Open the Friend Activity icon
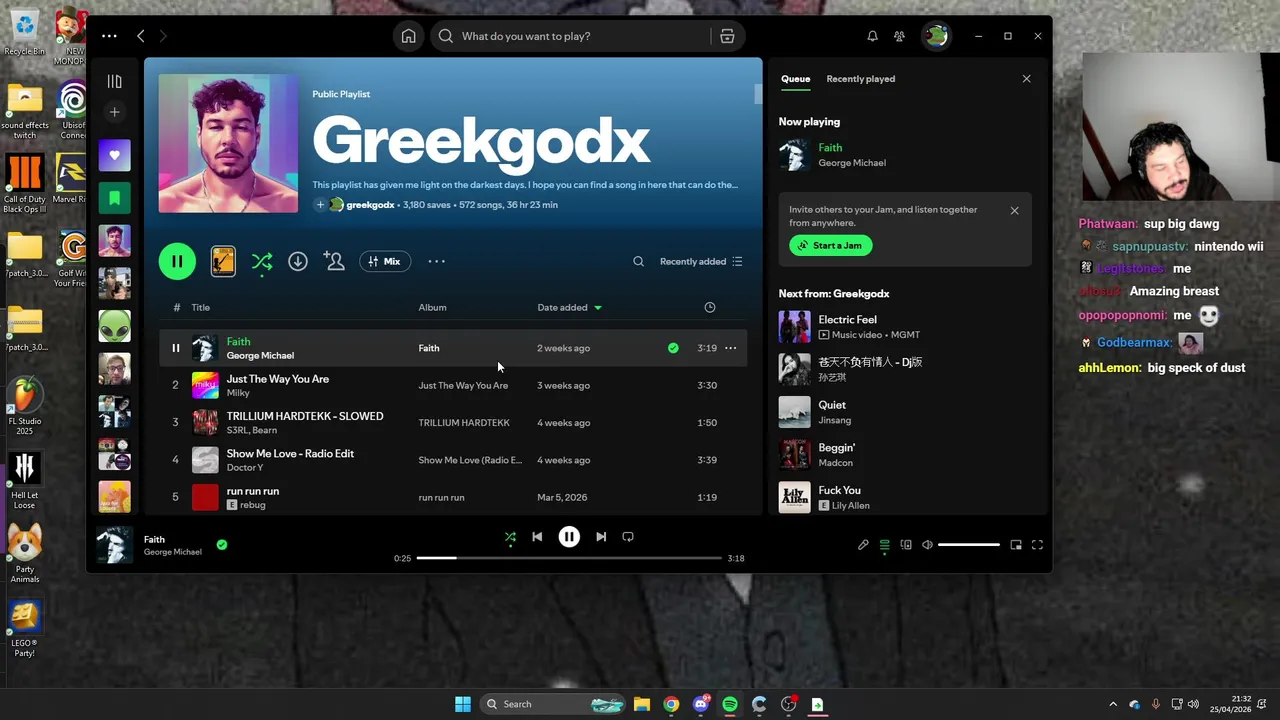1280x720 pixels. (899, 36)
